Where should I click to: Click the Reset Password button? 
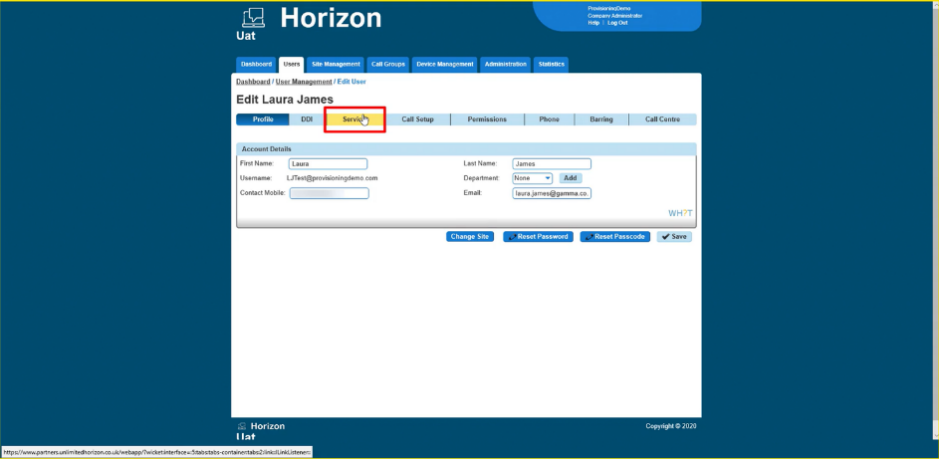coord(538,237)
